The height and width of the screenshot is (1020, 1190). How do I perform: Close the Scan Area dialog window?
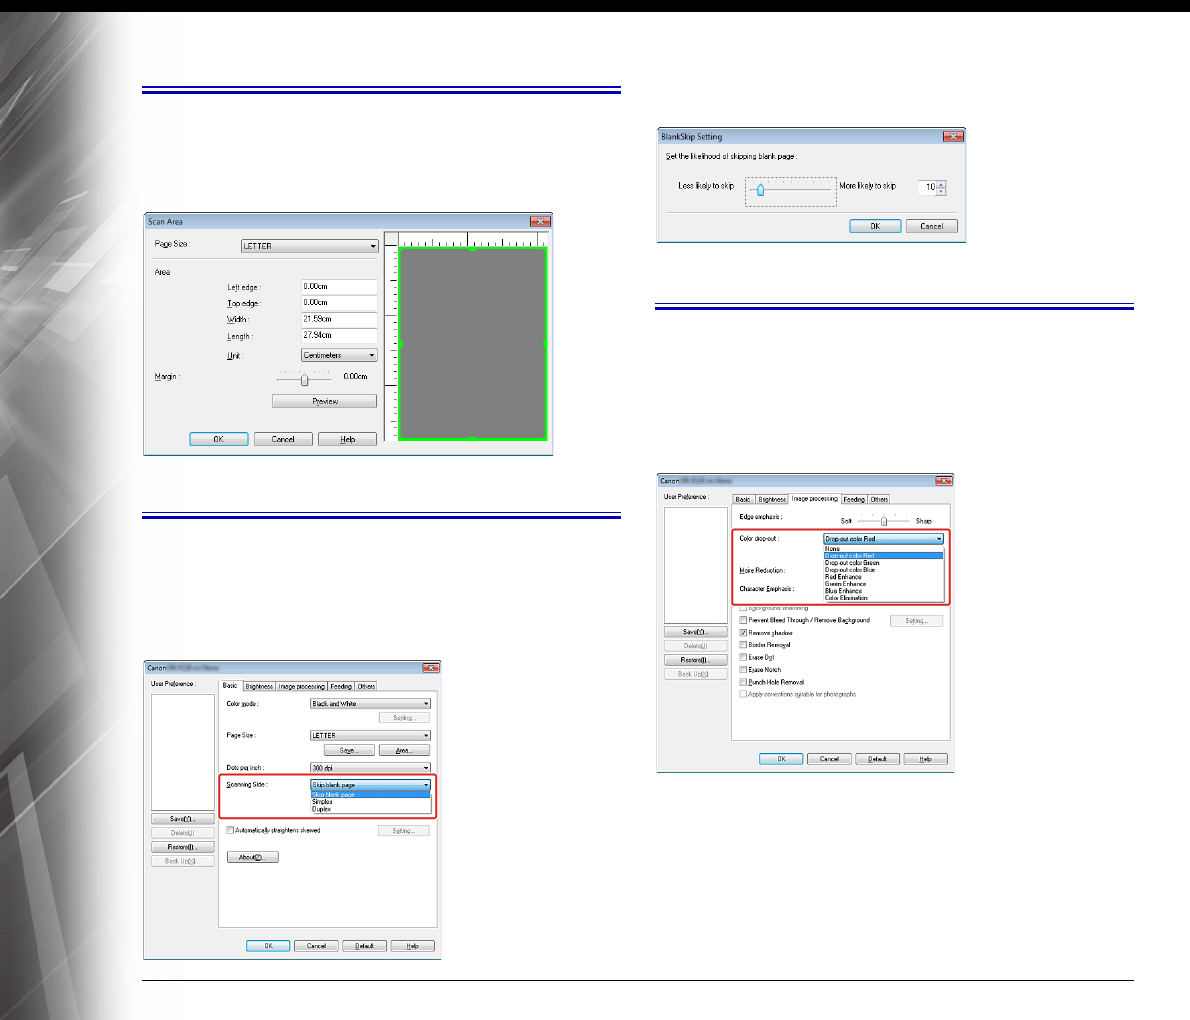click(x=541, y=222)
